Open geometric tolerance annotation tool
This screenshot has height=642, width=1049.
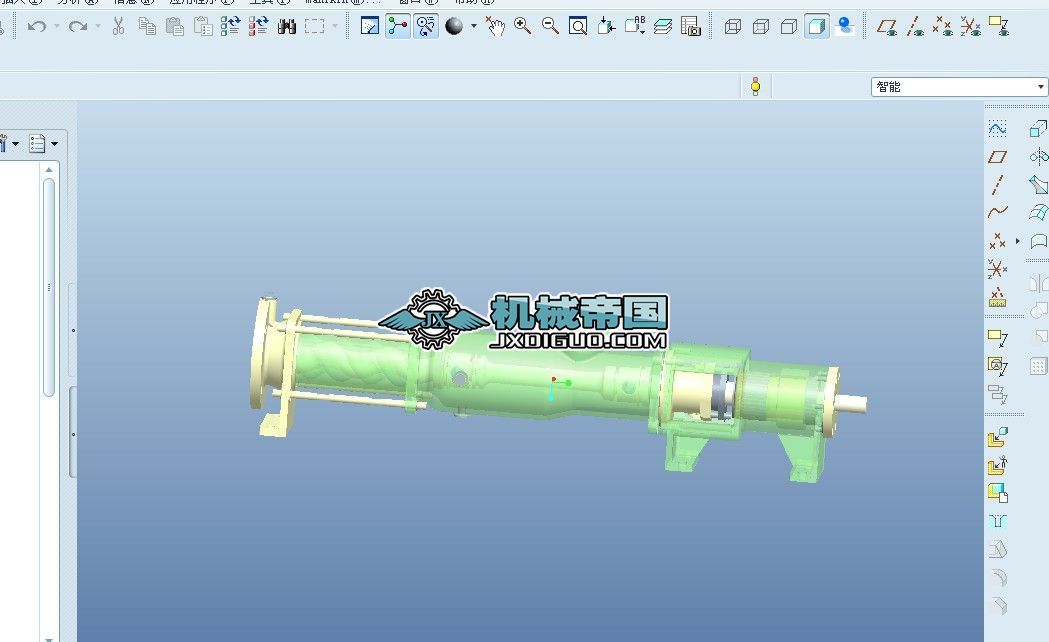pos(997,366)
